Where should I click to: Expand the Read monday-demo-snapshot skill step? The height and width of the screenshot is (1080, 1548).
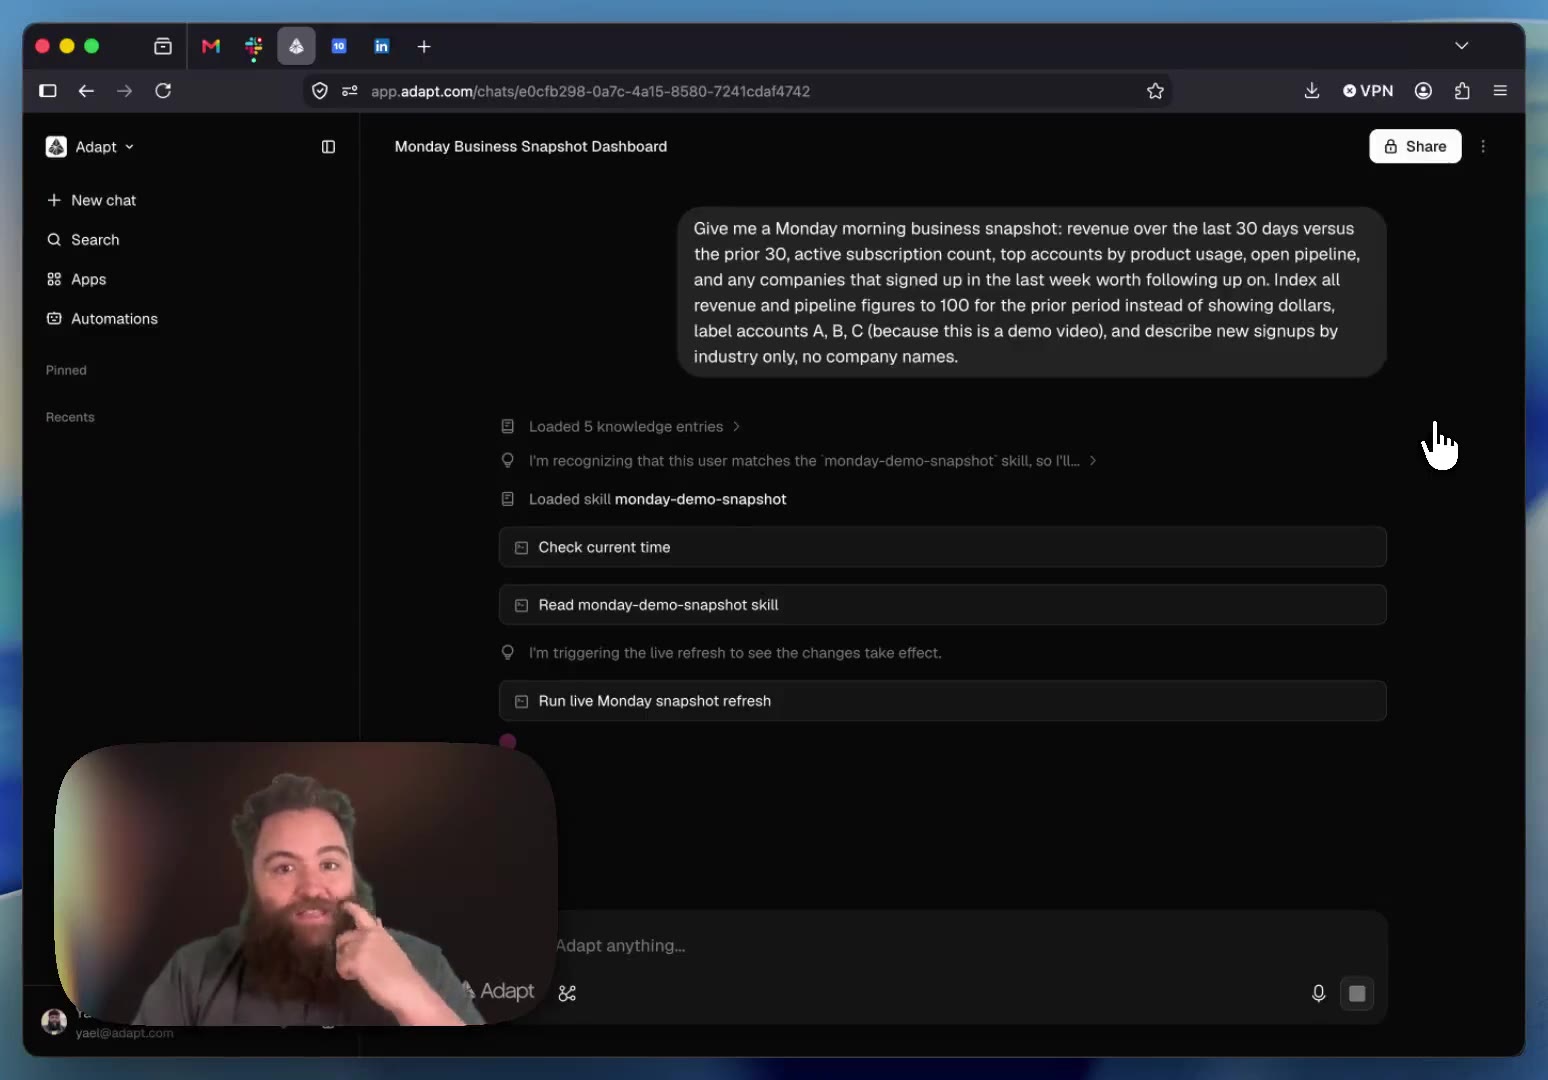coord(942,605)
